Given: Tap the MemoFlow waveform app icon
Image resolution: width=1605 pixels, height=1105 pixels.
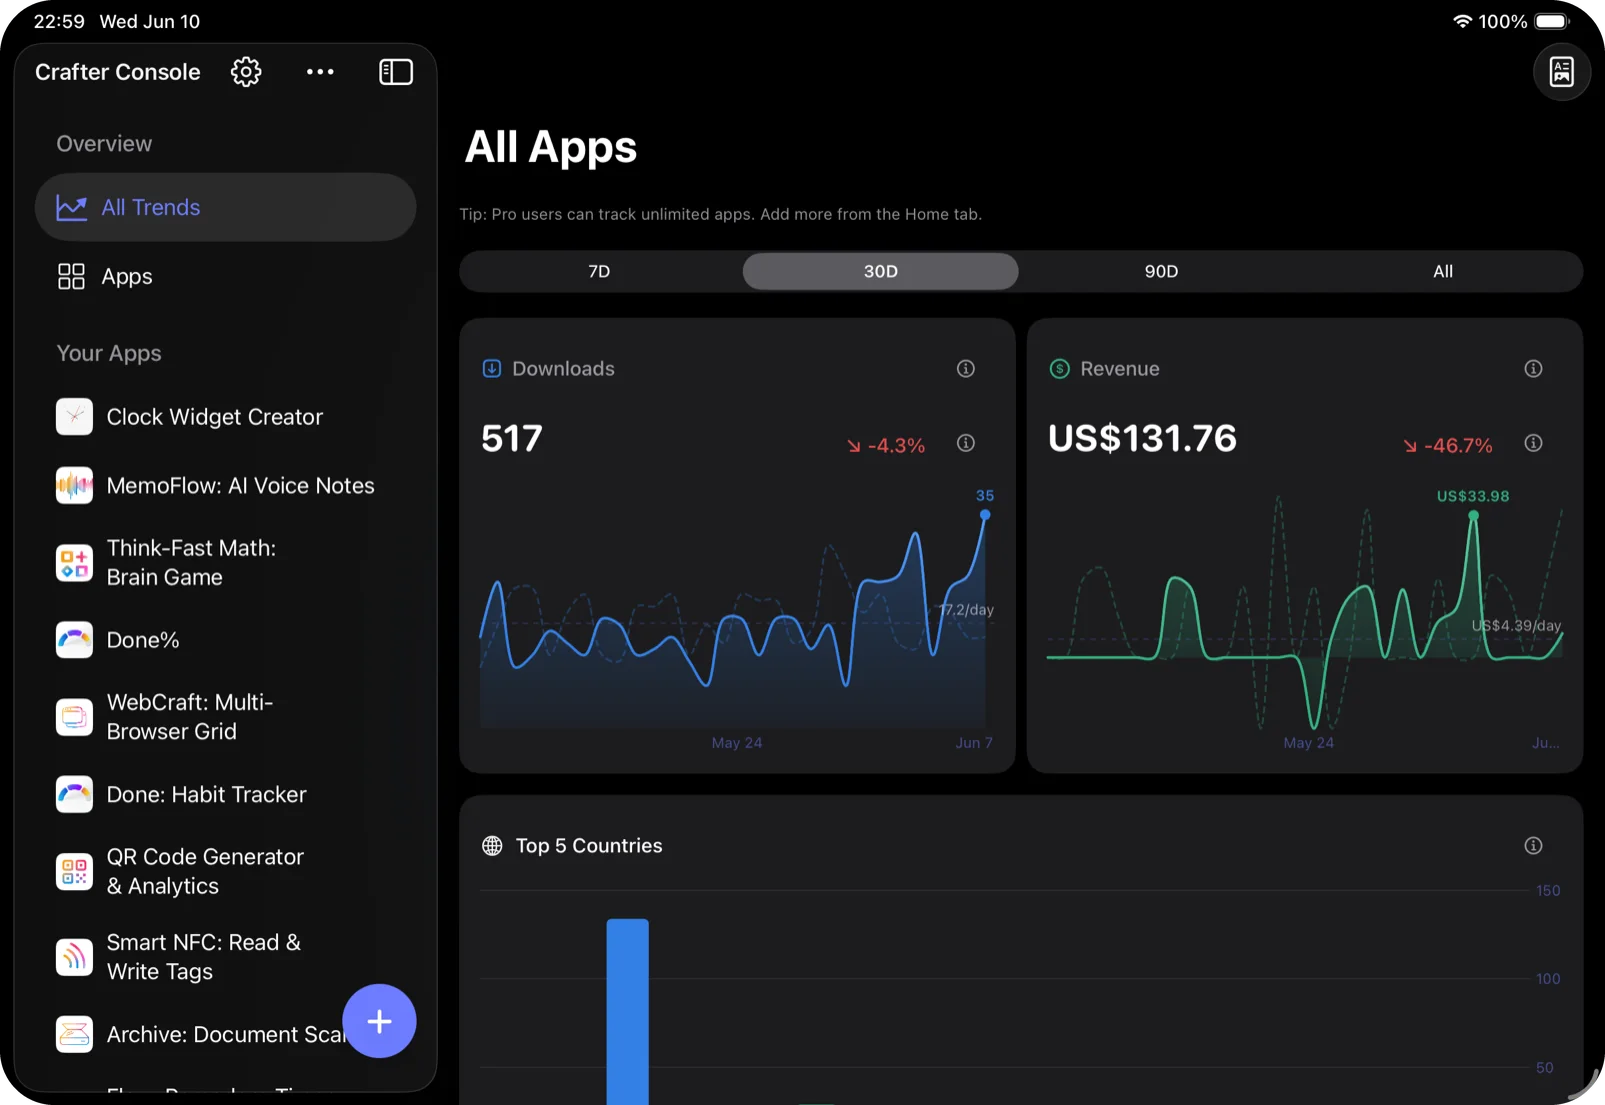Looking at the screenshot, I should click(74, 486).
